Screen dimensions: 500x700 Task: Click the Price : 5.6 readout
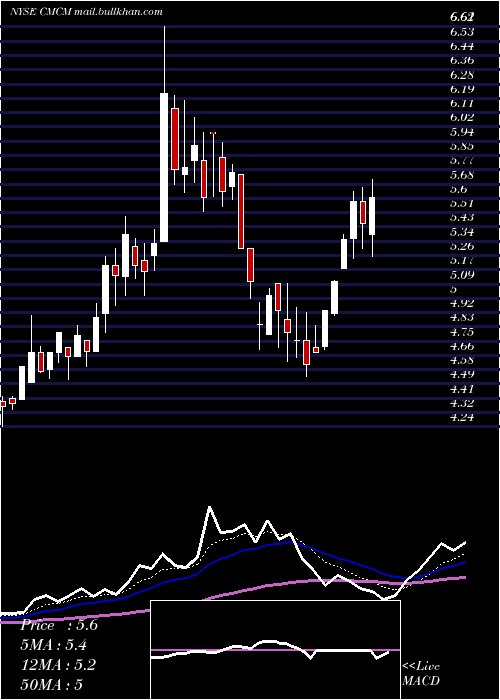coord(59,625)
